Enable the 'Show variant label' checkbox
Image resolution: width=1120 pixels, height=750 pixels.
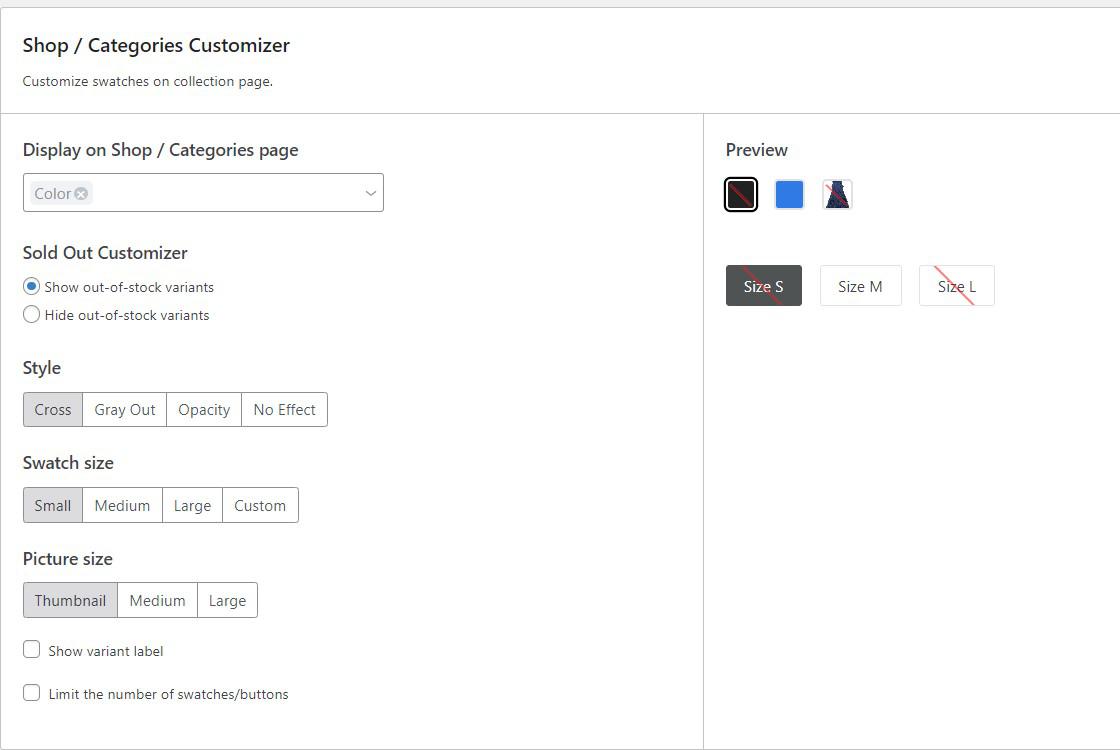tap(31, 649)
